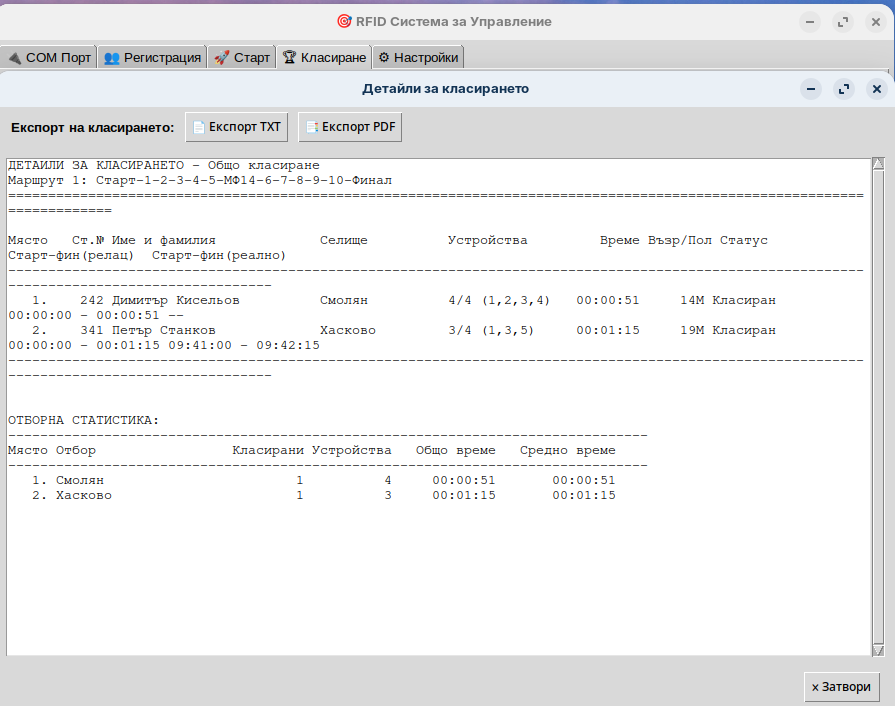Open the COM Порт tab
This screenshot has height=706, width=895.
click(49, 57)
